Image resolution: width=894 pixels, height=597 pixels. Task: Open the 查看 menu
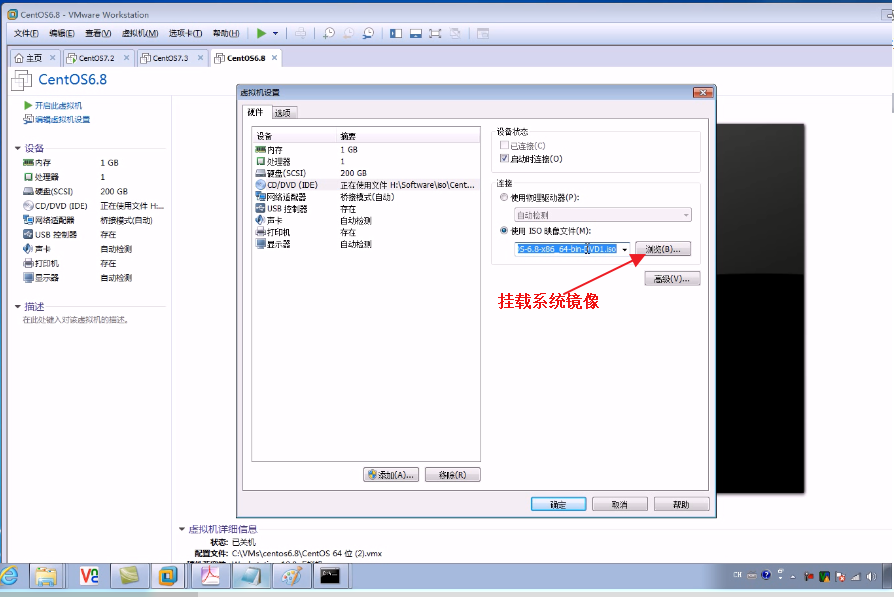(98, 34)
